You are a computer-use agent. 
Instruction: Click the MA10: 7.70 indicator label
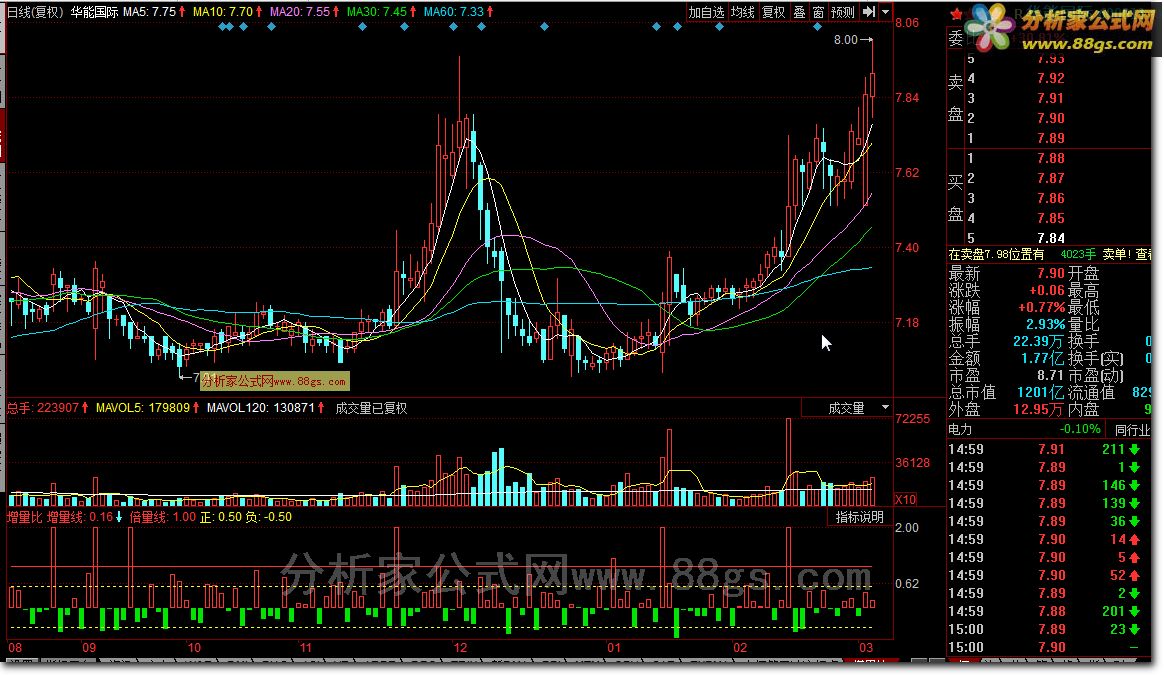point(222,12)
